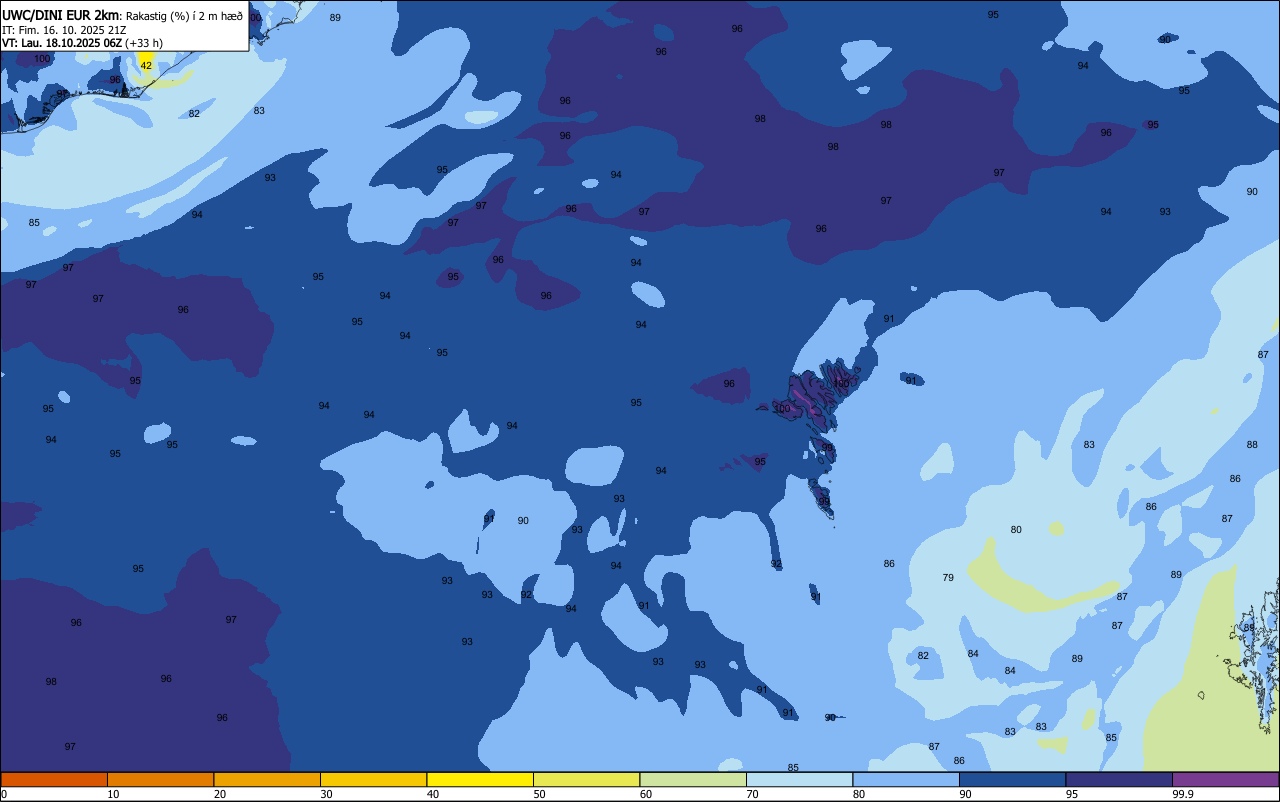Image resolution: width=1280 pixels, height=802 pixels.
Task: Click the '50' tick label on the legend
Action: tap(539, 794)
